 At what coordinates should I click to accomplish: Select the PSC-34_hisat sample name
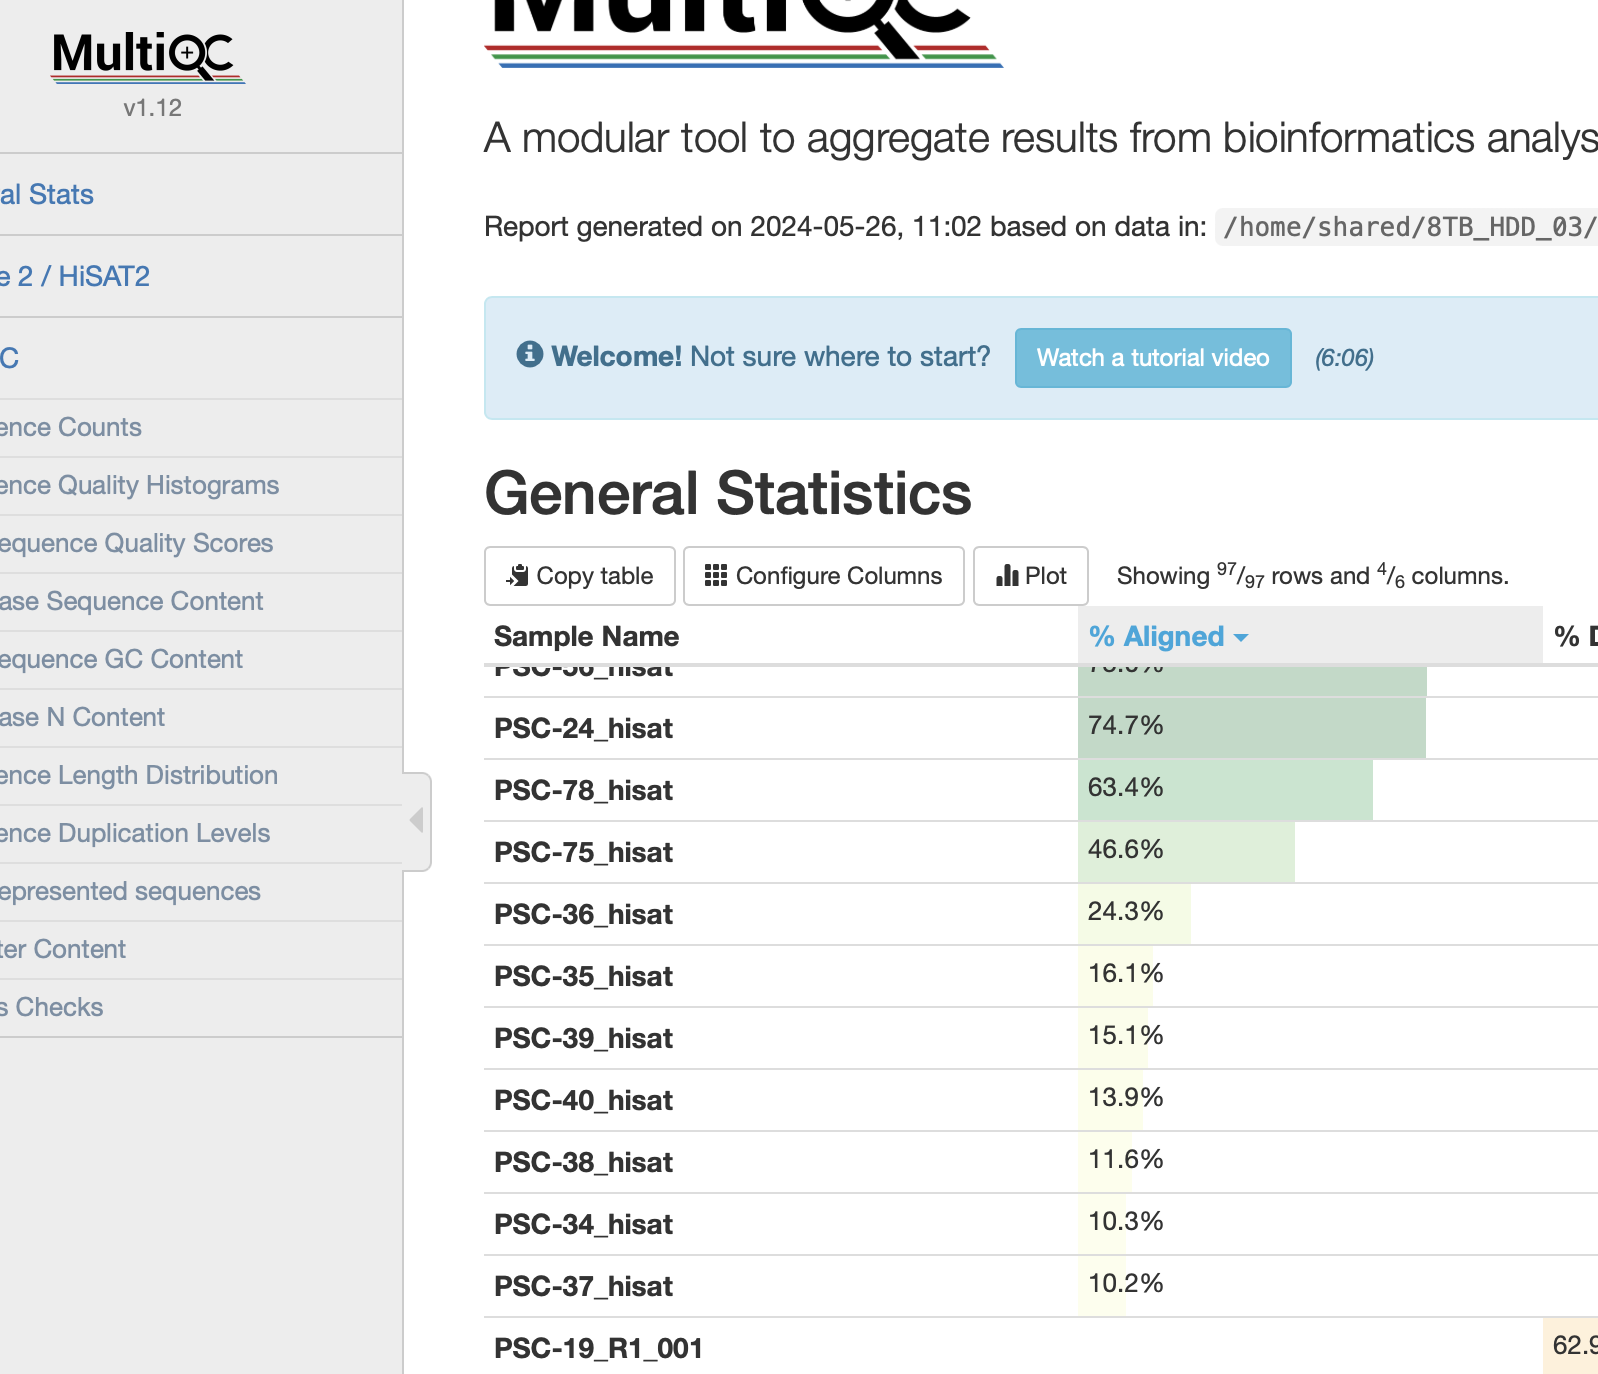pos(583,1224)
